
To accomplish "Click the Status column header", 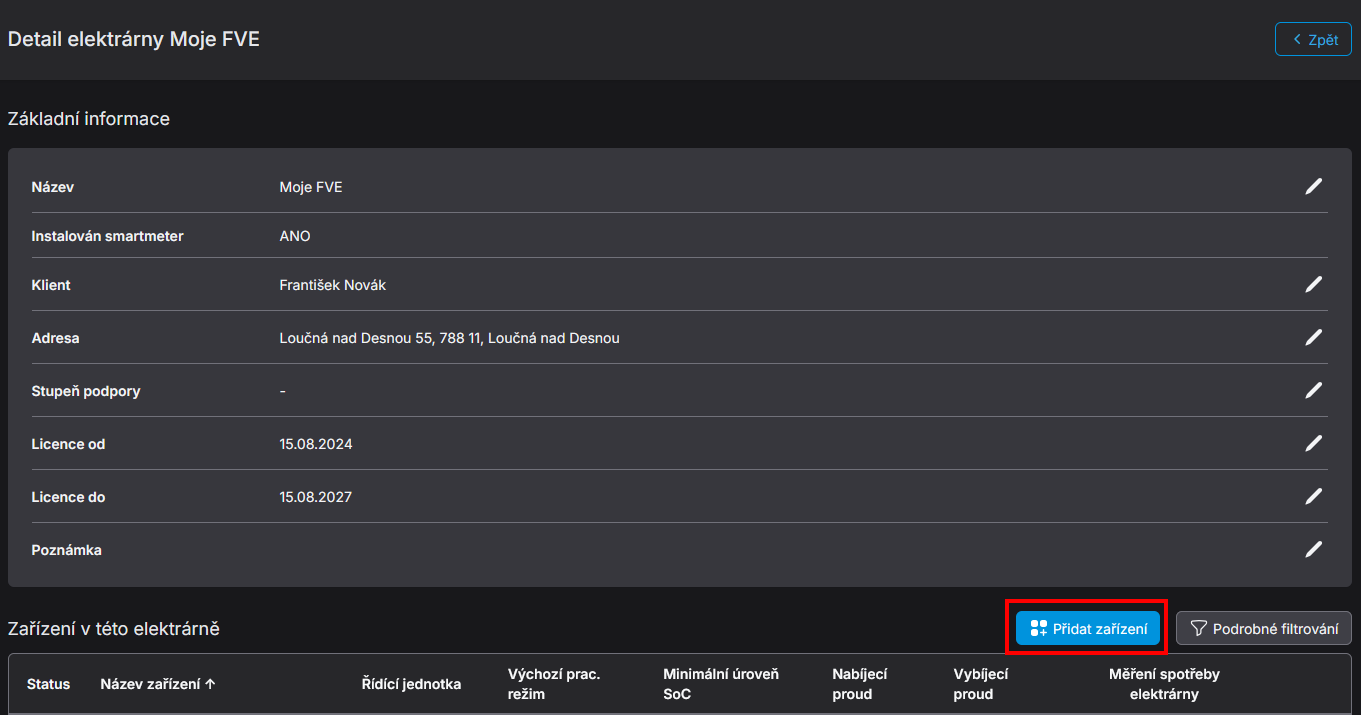I will coord(48,684).
